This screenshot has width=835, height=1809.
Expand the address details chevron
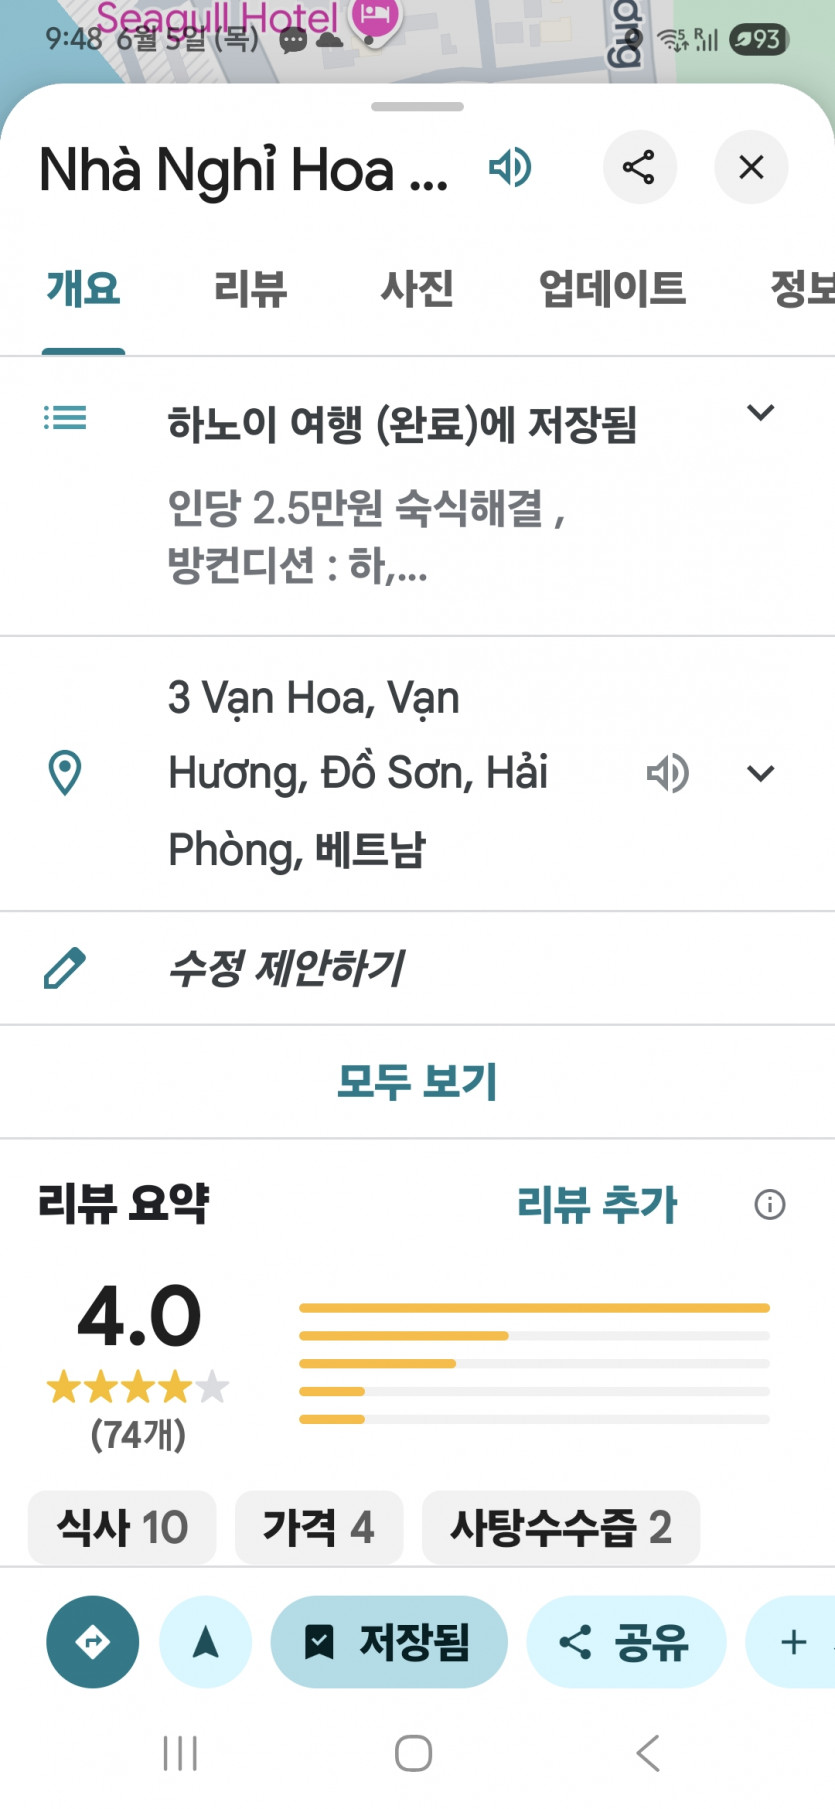click(761, 773)
